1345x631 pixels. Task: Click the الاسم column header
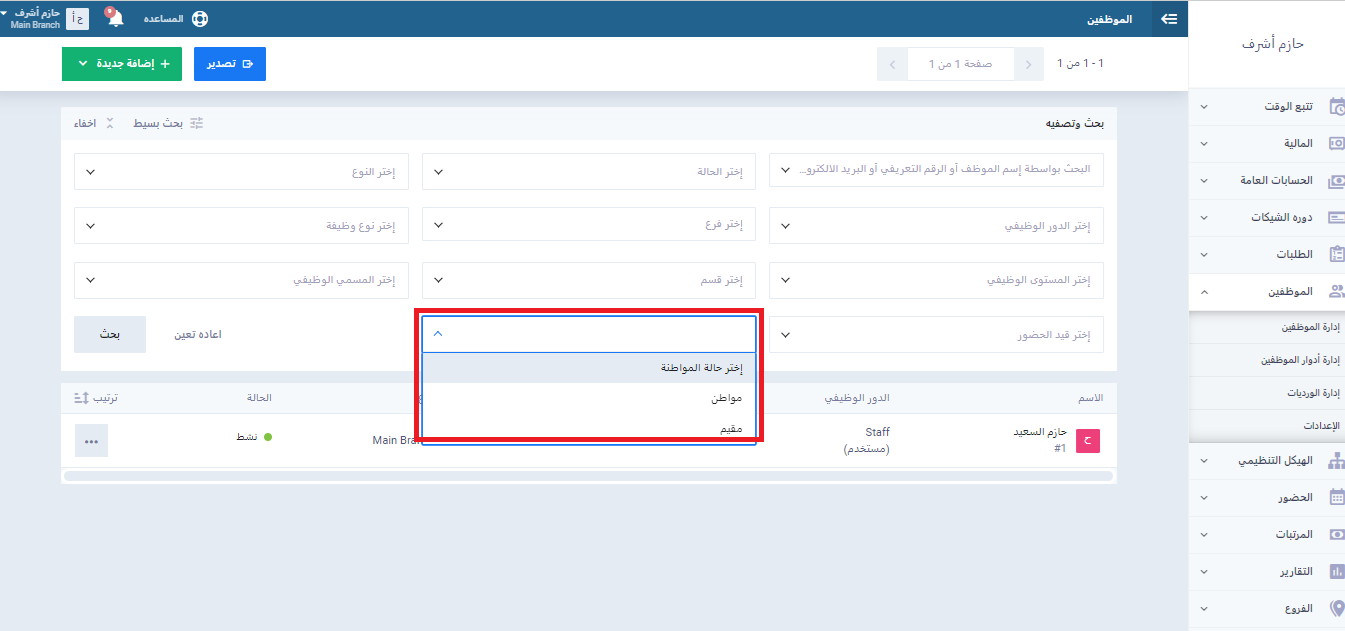tap(1091, 397)
